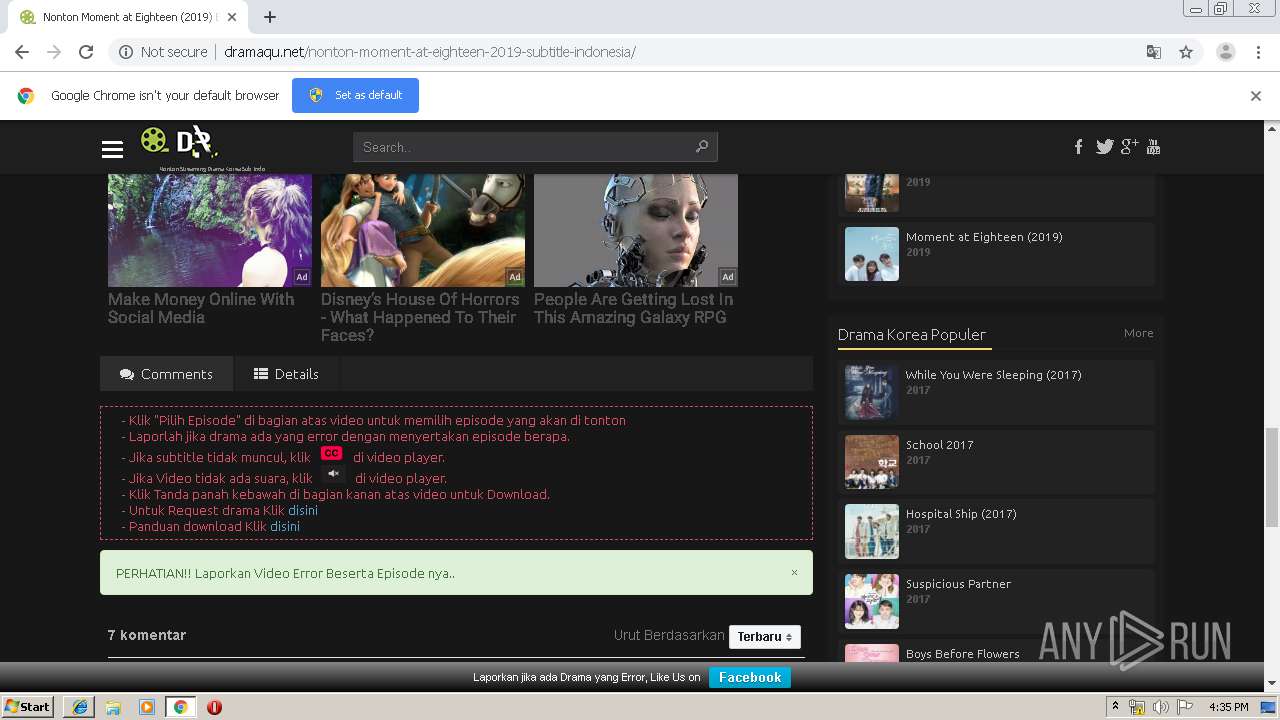1280x720 pixels.
Task: Open the Windows Start button
Action: coord(28,707)
